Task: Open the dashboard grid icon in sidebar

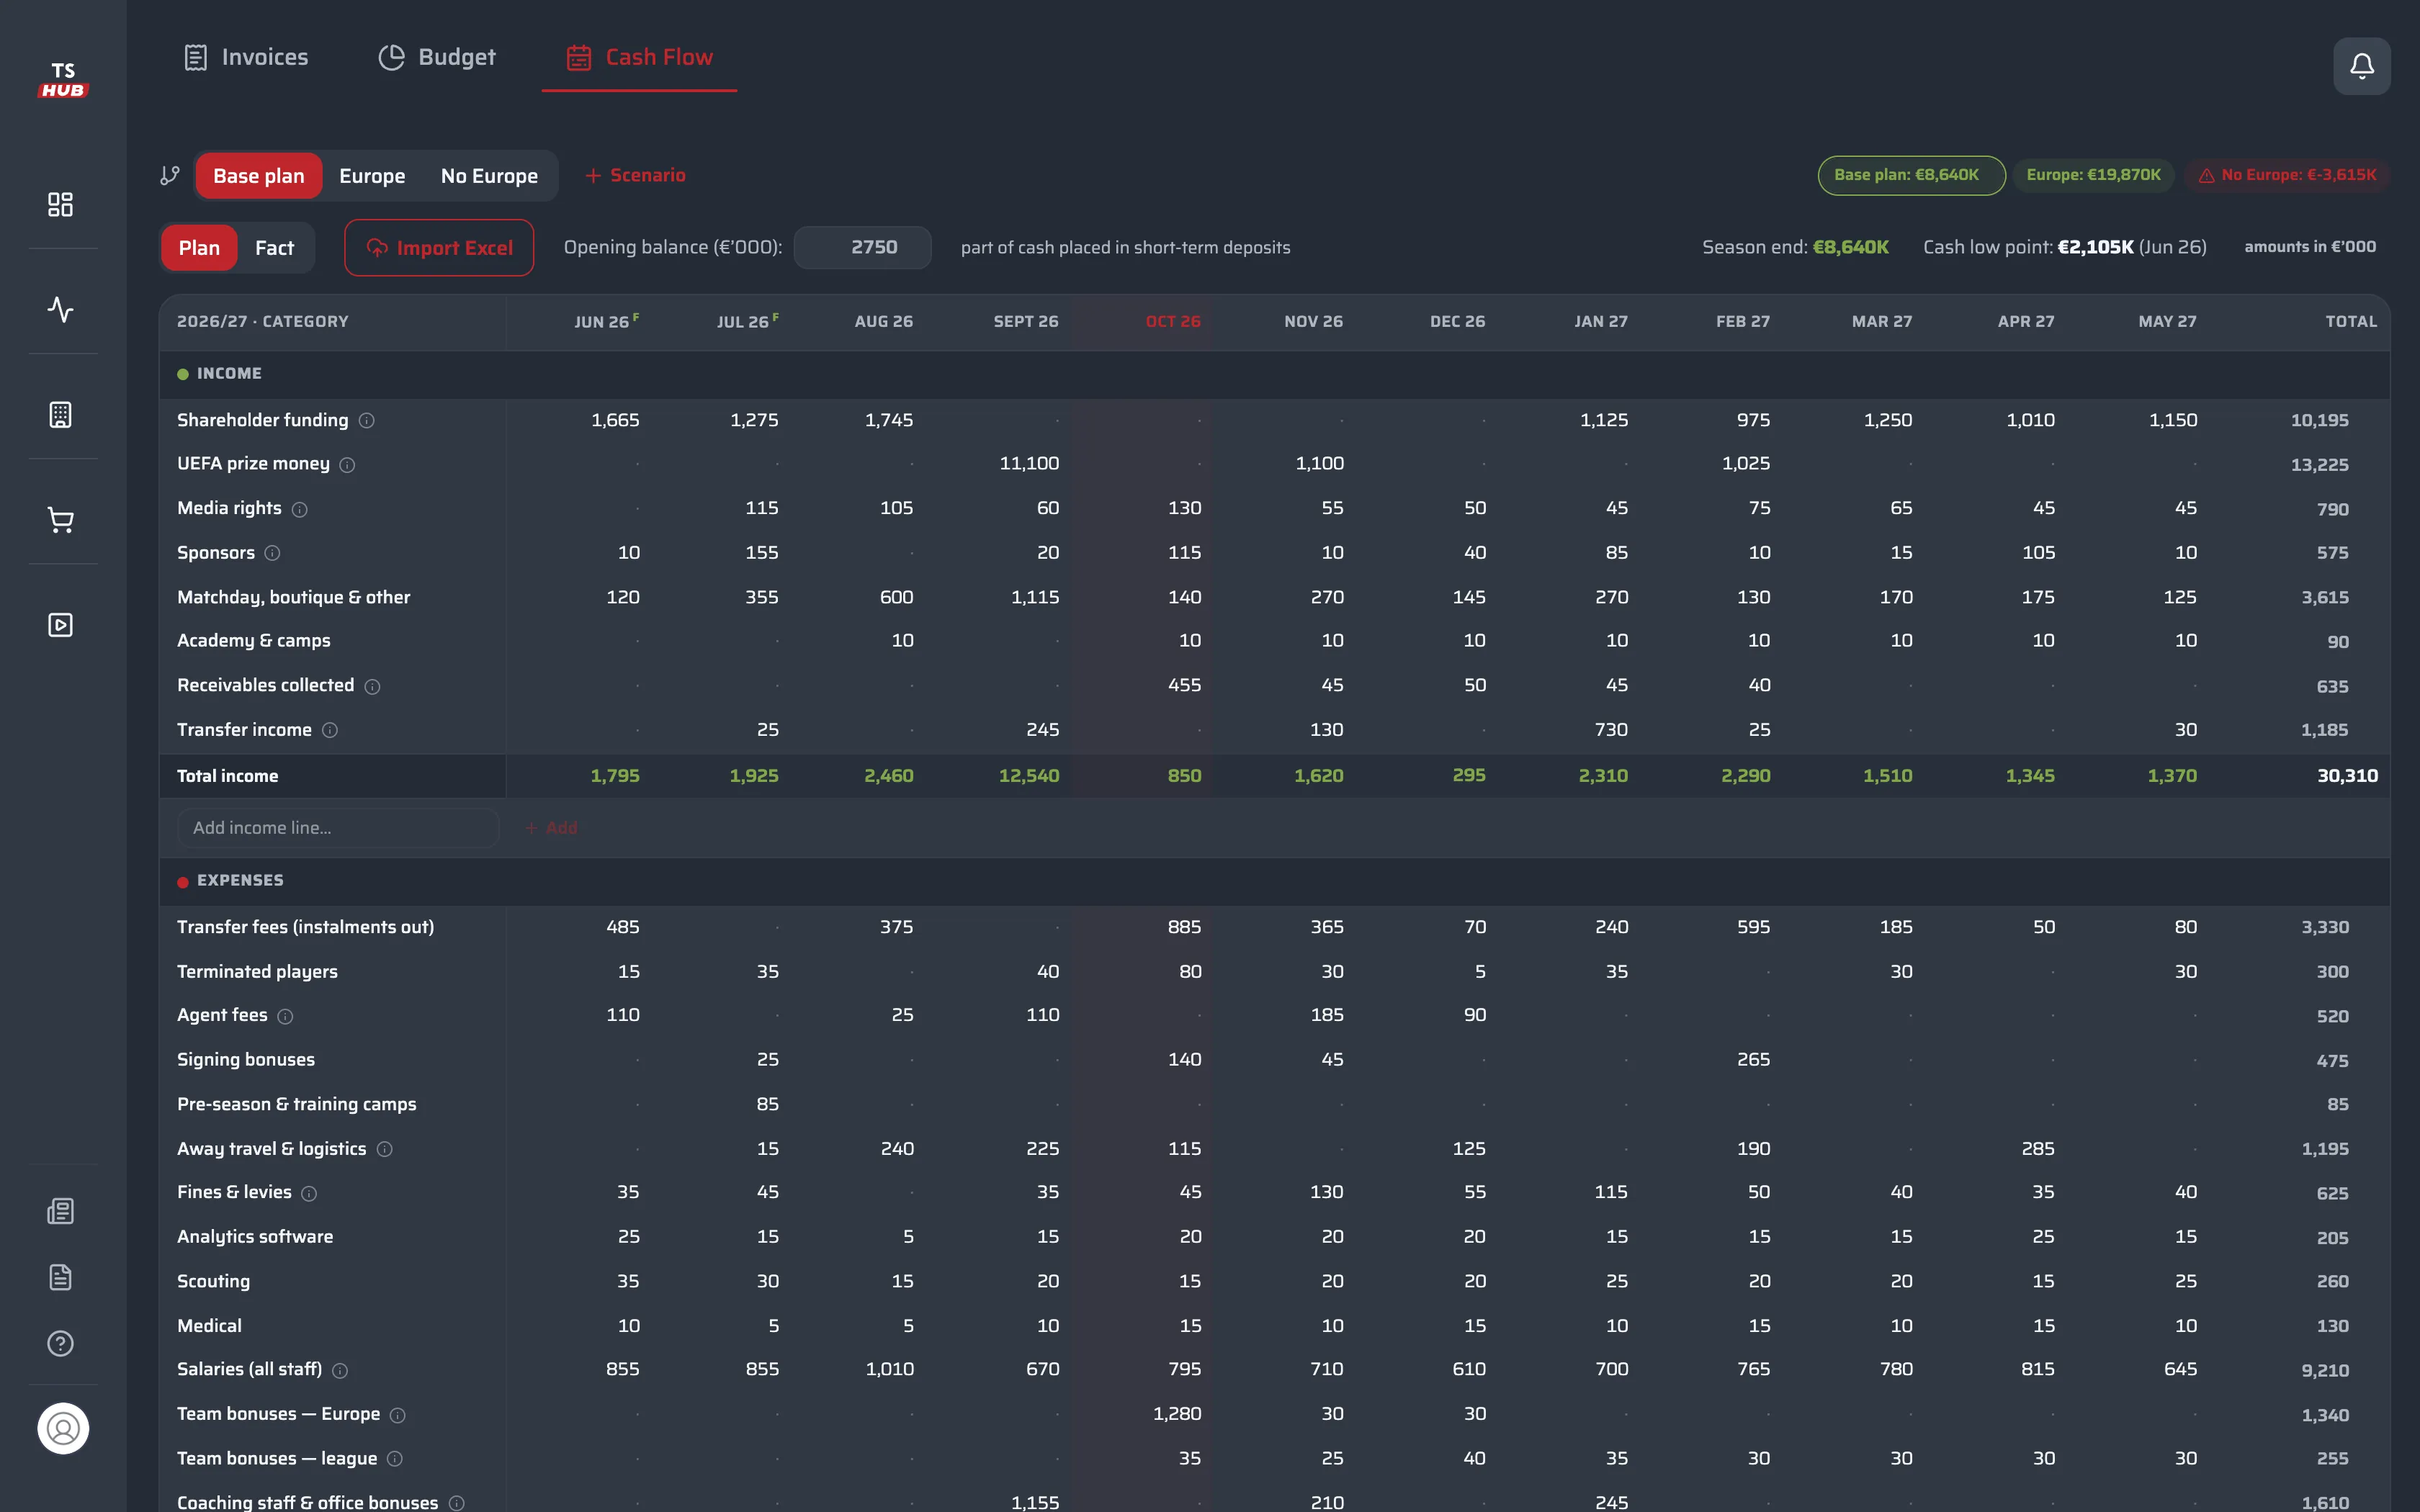Action: coord(61,204)
